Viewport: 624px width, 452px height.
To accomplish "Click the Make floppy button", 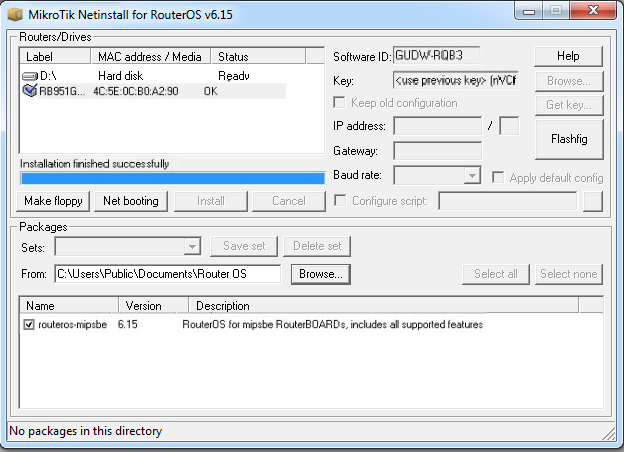I will tap(53, 201).
